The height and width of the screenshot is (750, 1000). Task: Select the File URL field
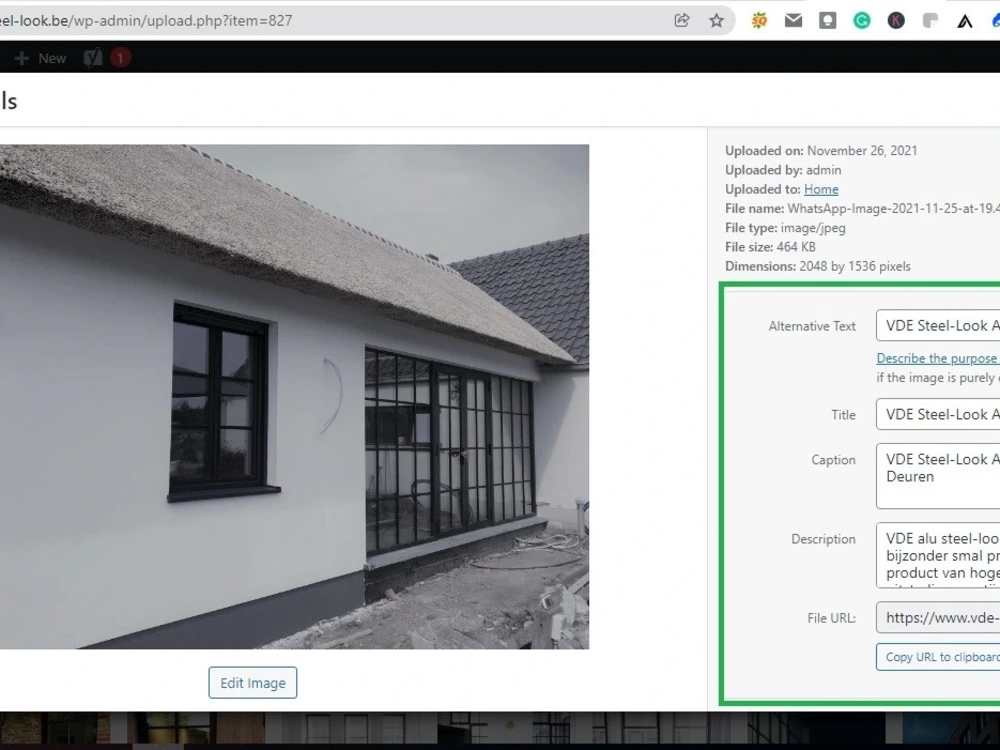(x=938, y=617)
